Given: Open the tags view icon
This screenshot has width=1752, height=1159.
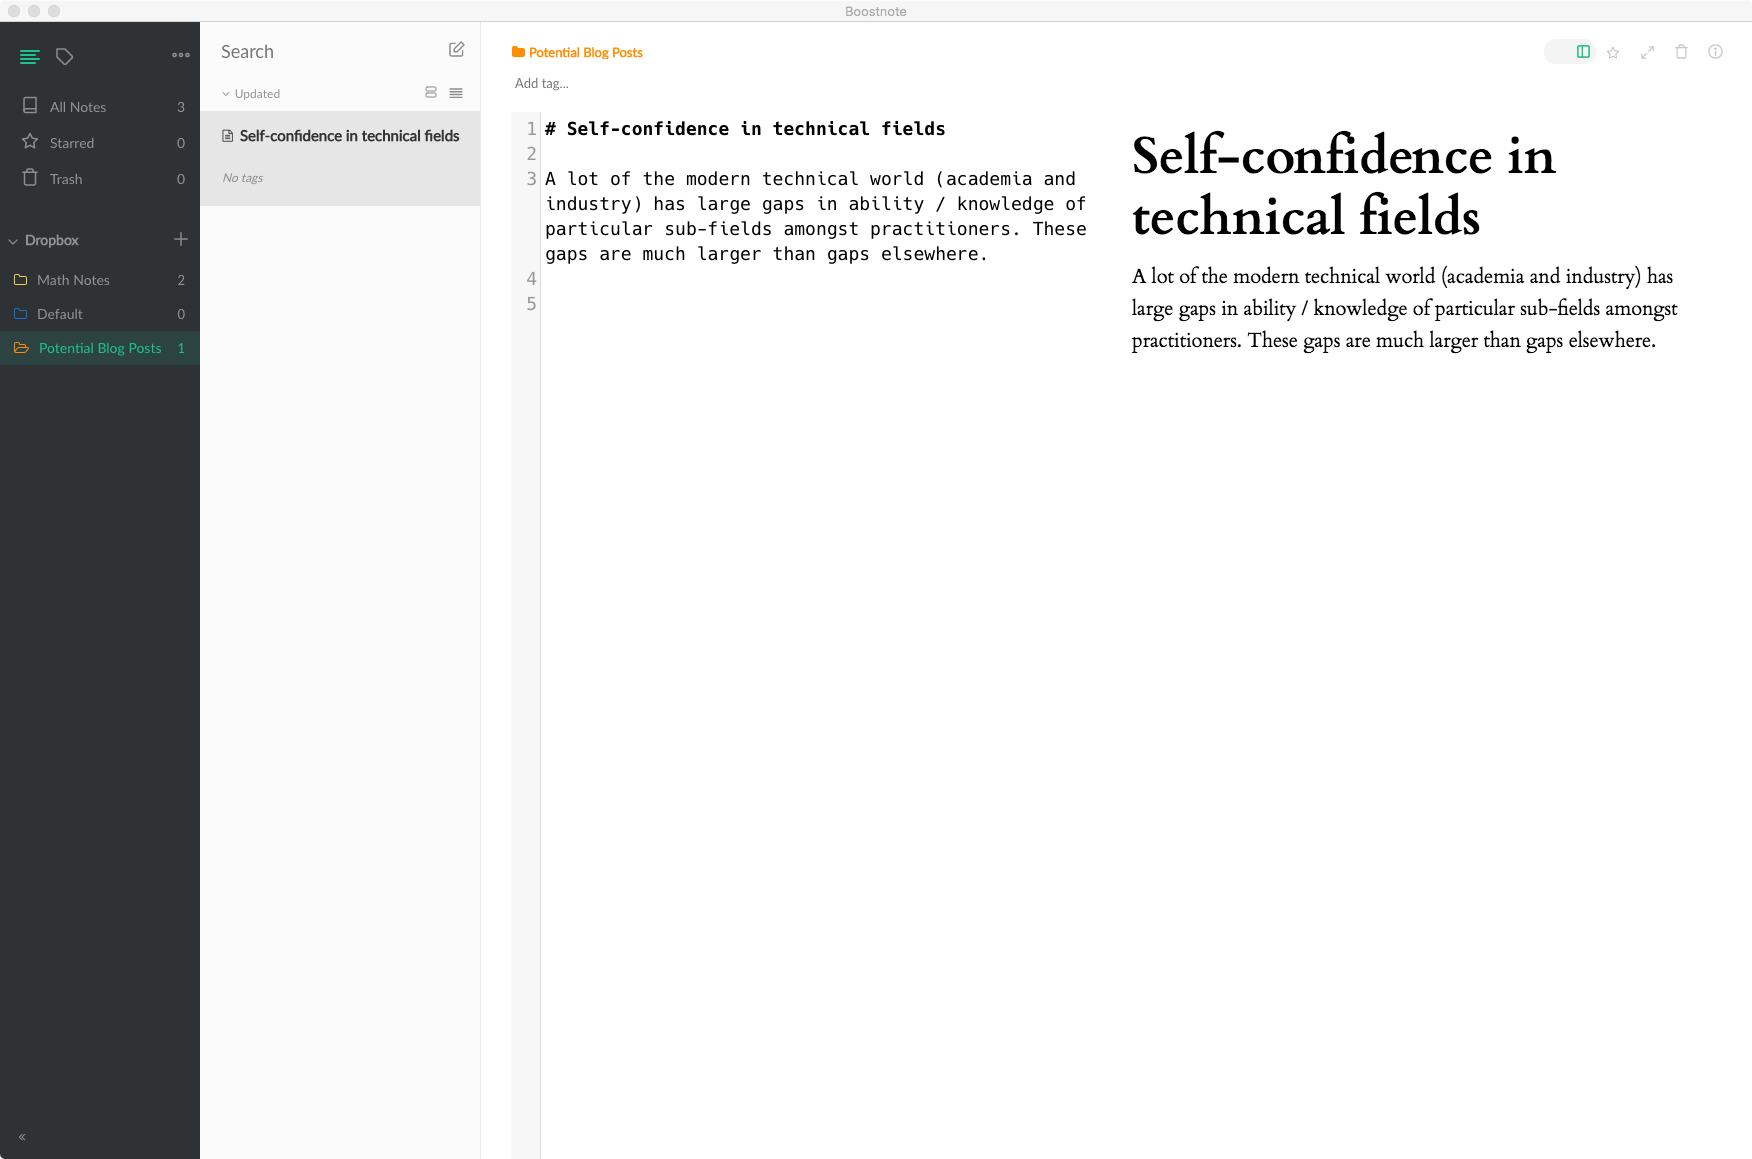Looking at the screenshot, I should [65, 56].
